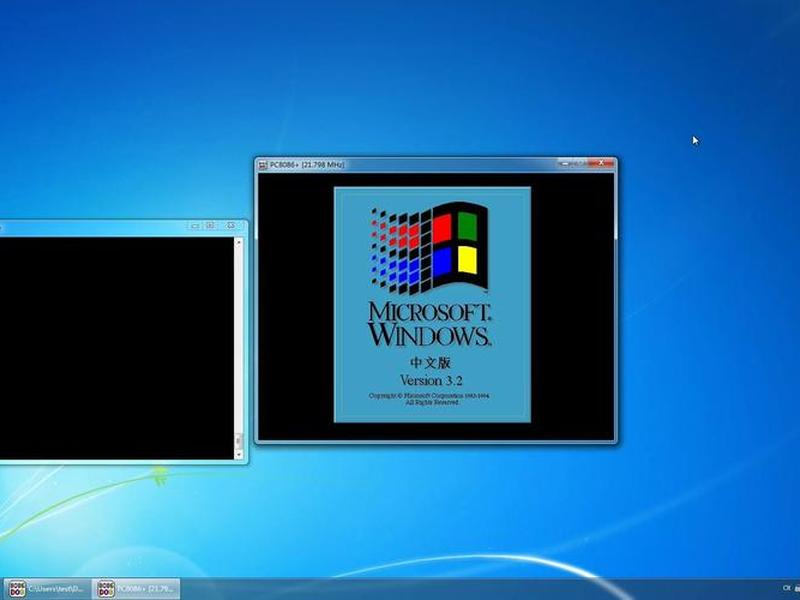
Task: Click the CK text in system tray
Action: click(786, 588)
